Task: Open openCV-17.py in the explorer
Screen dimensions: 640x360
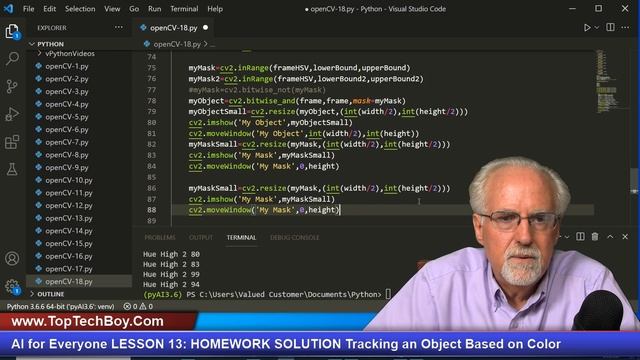Action: tap(69, 269)
